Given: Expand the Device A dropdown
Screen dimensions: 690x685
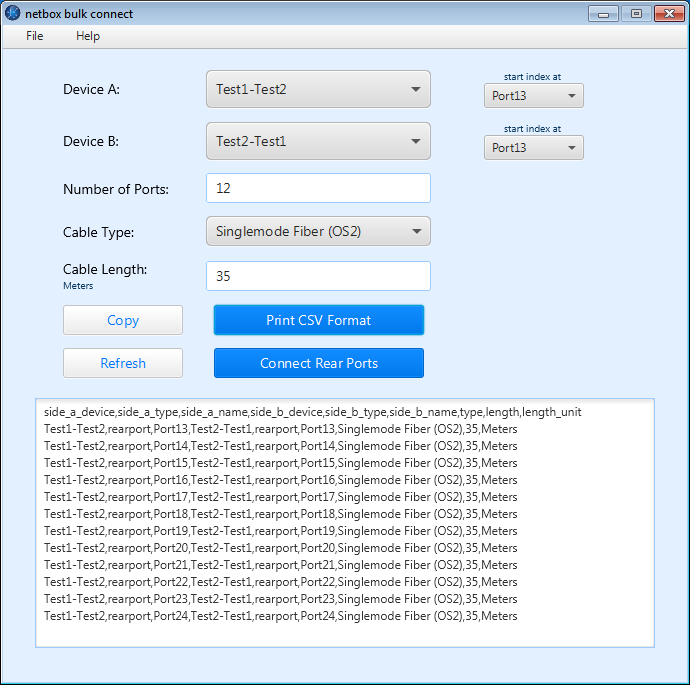Looking at the screenshot, I should coord(318,89).
